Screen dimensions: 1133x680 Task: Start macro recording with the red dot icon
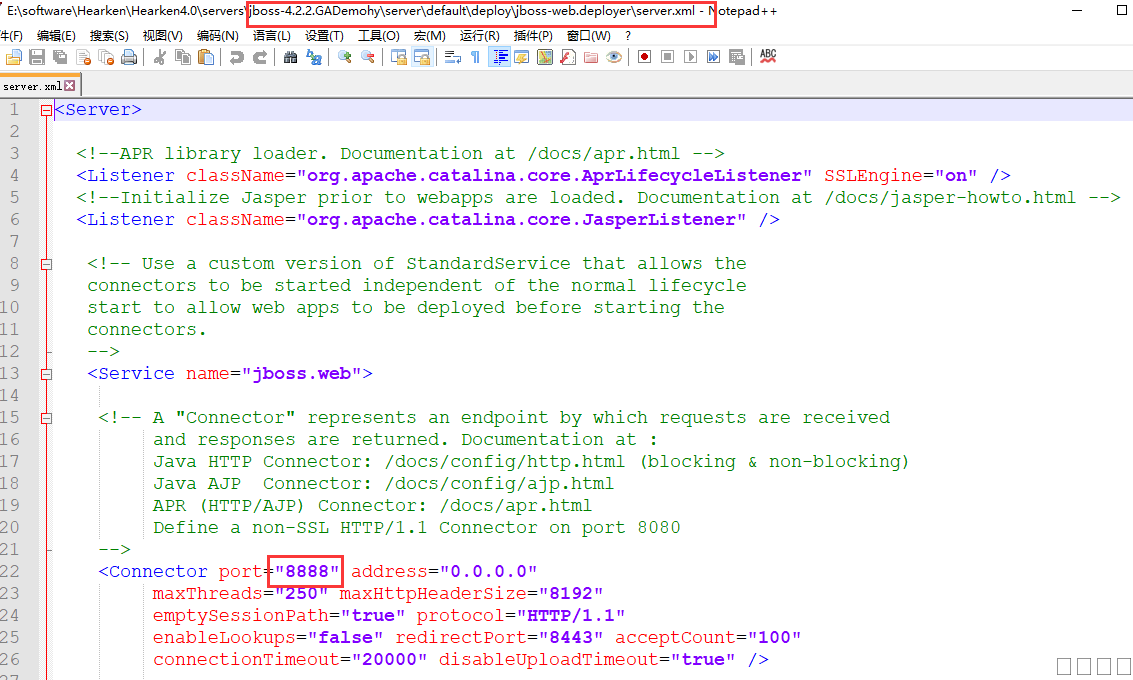[x=644, y=58]
